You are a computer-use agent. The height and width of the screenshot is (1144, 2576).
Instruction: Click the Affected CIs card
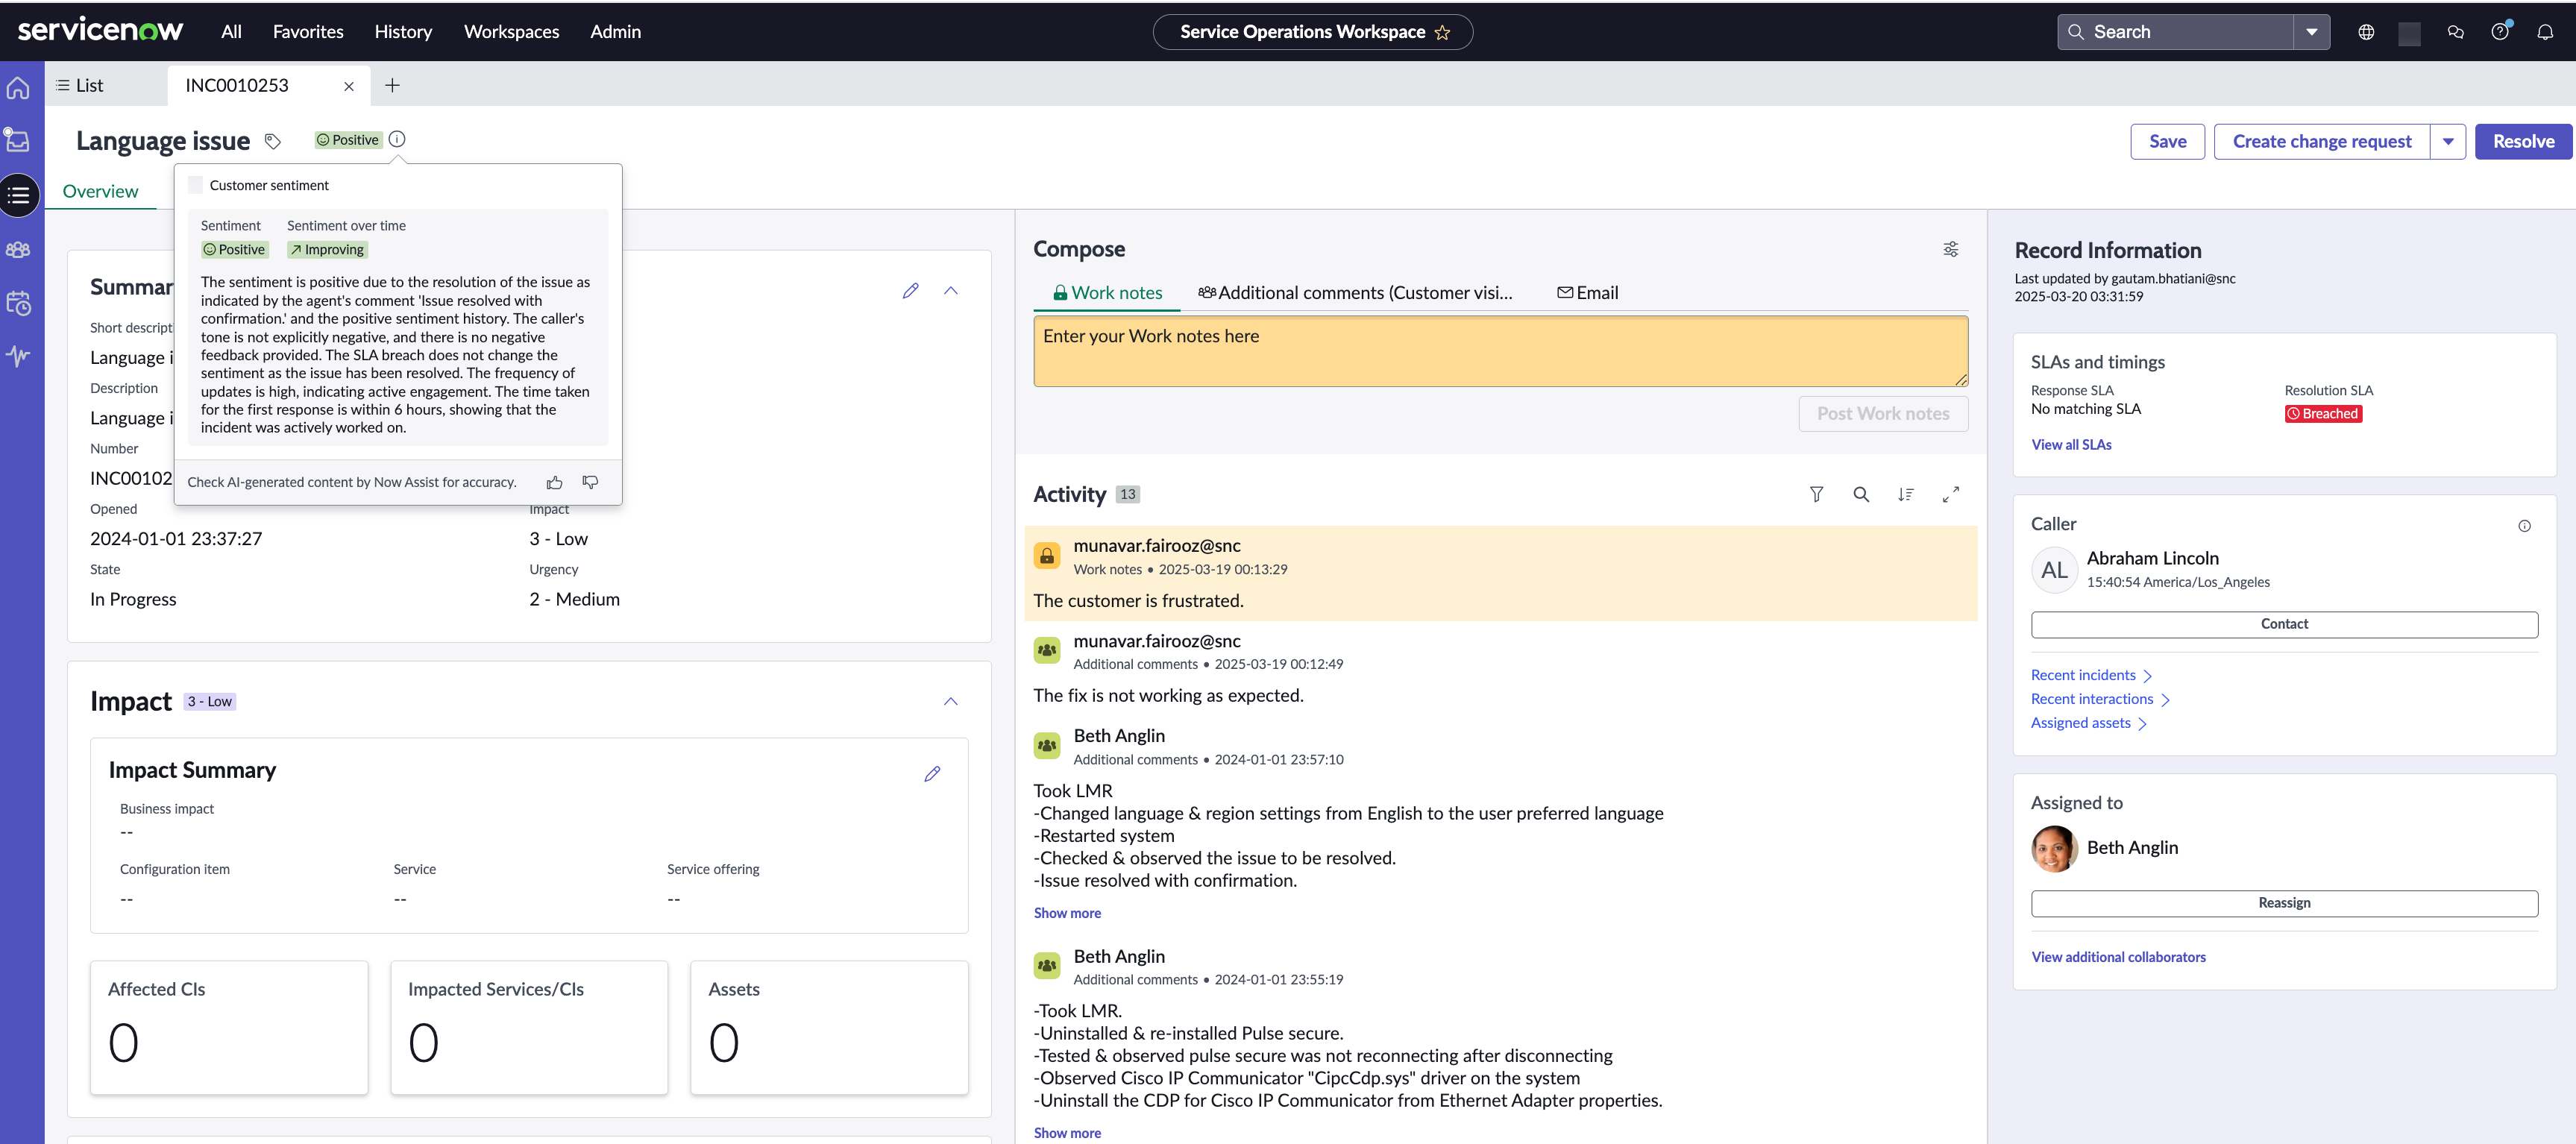[x=229, y=1028]
